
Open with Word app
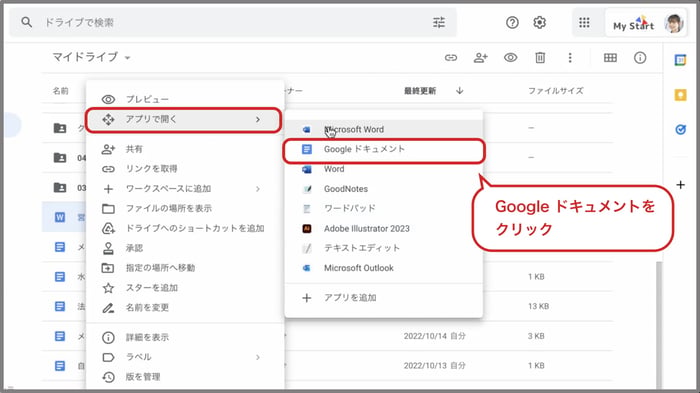pyautogui.click(x=383, y=169)
